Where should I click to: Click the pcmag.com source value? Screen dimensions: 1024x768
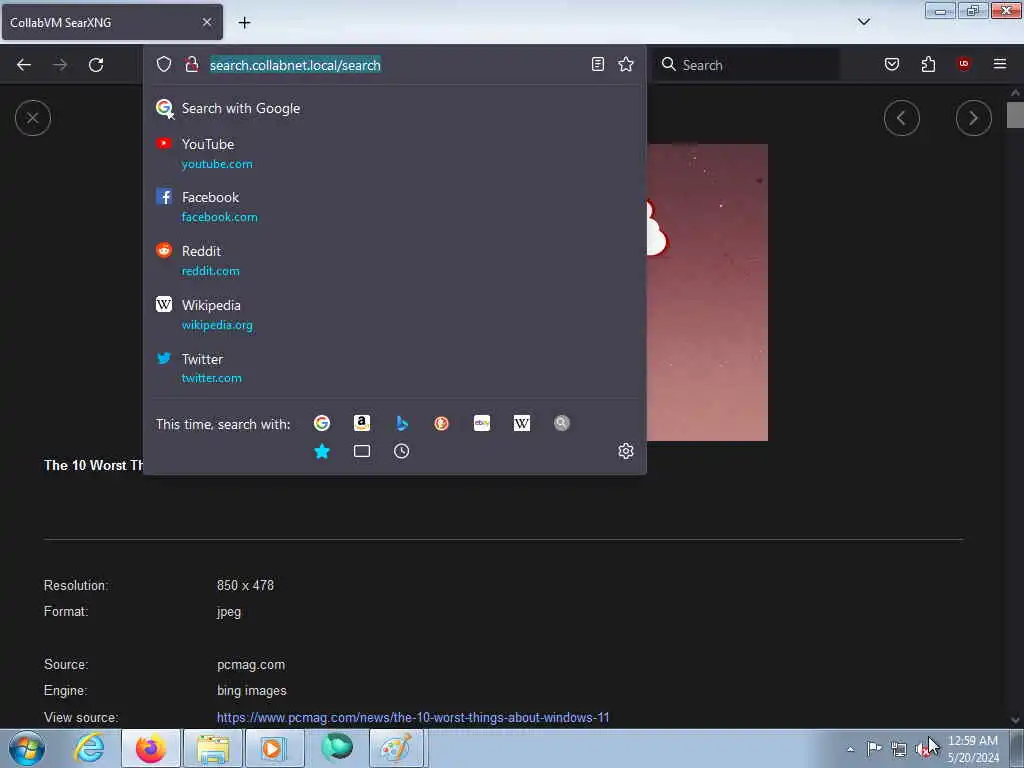pos(251,665)
